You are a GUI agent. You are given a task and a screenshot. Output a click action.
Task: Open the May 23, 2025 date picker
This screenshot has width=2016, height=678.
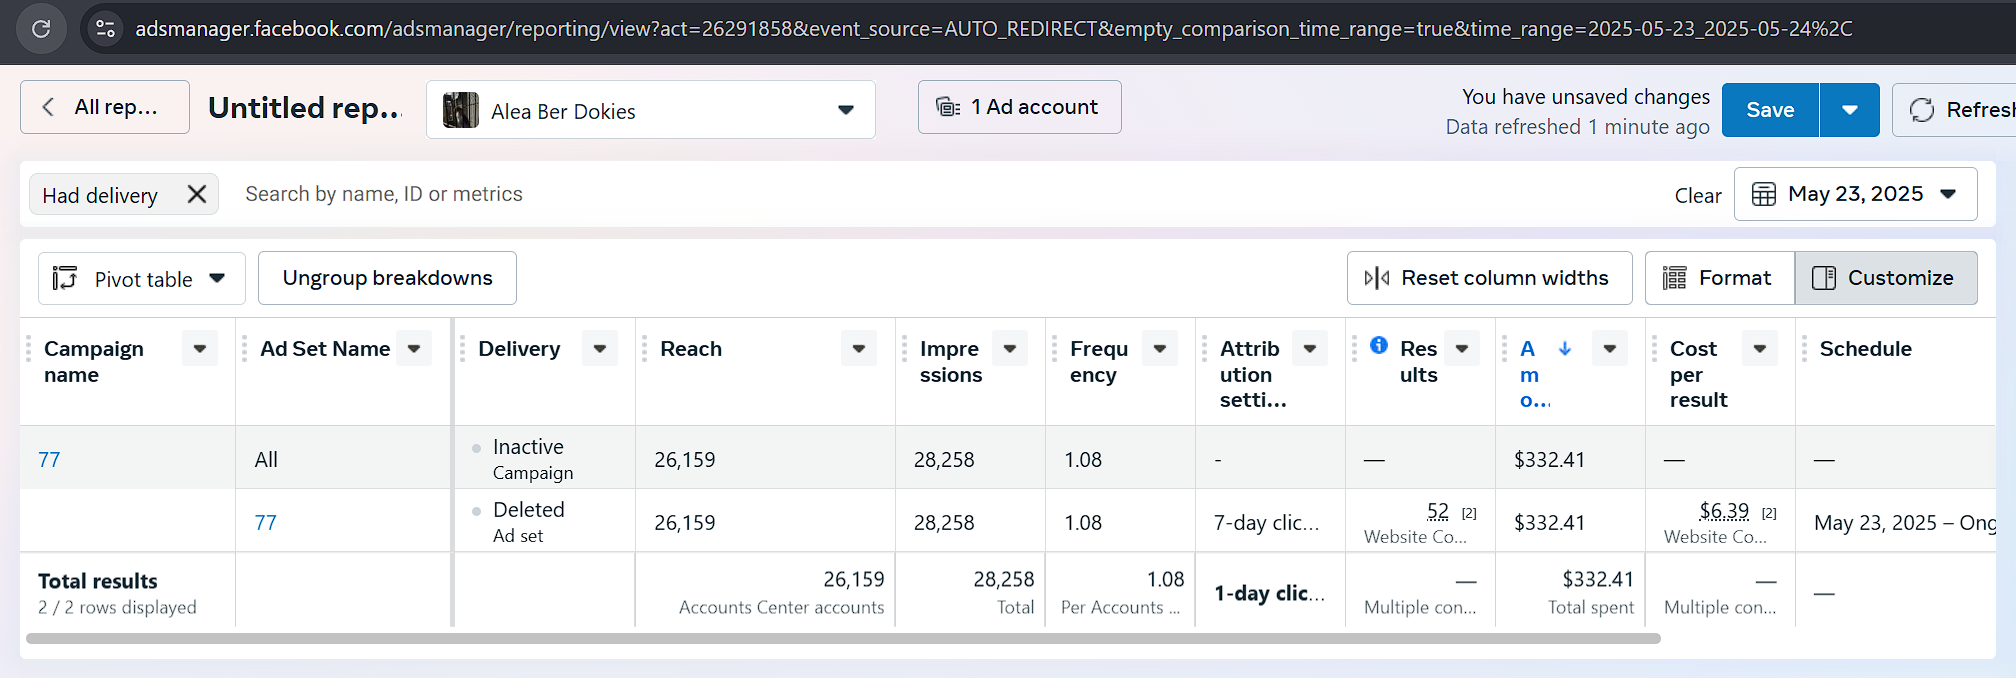pyautogui.click(x=1855, y=194)
